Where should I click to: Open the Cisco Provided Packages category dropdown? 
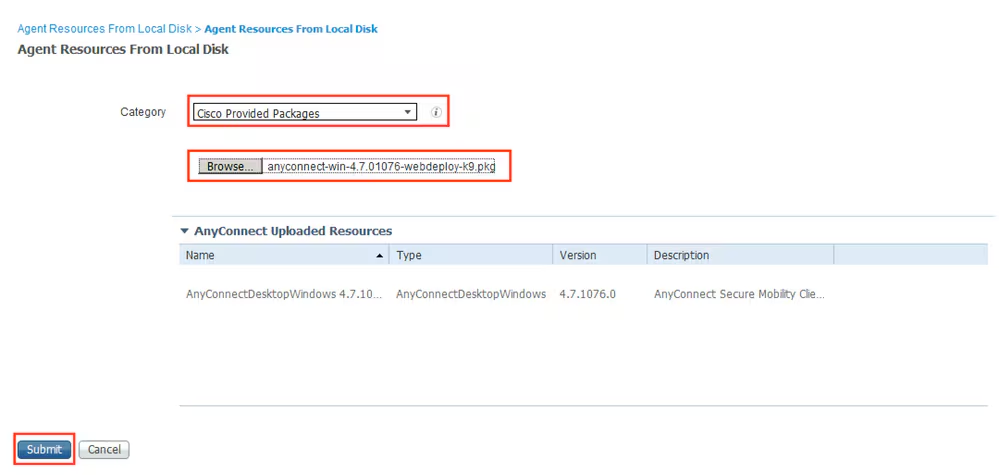pyautogui.click(x=305, y=113)
